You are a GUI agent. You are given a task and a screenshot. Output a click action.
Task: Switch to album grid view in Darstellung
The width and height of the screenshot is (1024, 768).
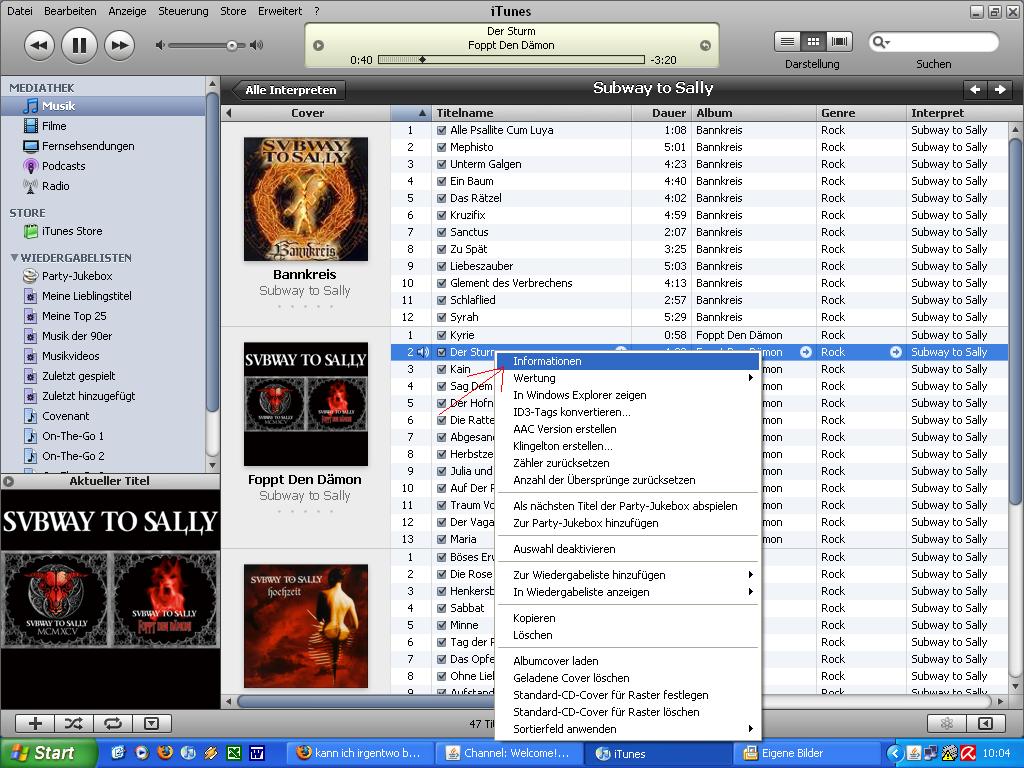tap(813, 42)
